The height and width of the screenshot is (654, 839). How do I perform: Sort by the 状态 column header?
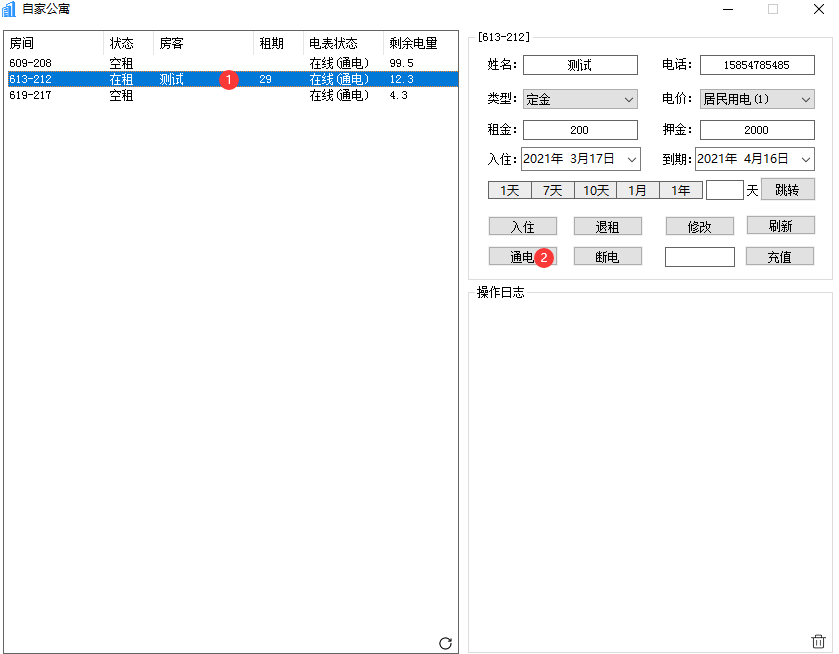(128, 43)
